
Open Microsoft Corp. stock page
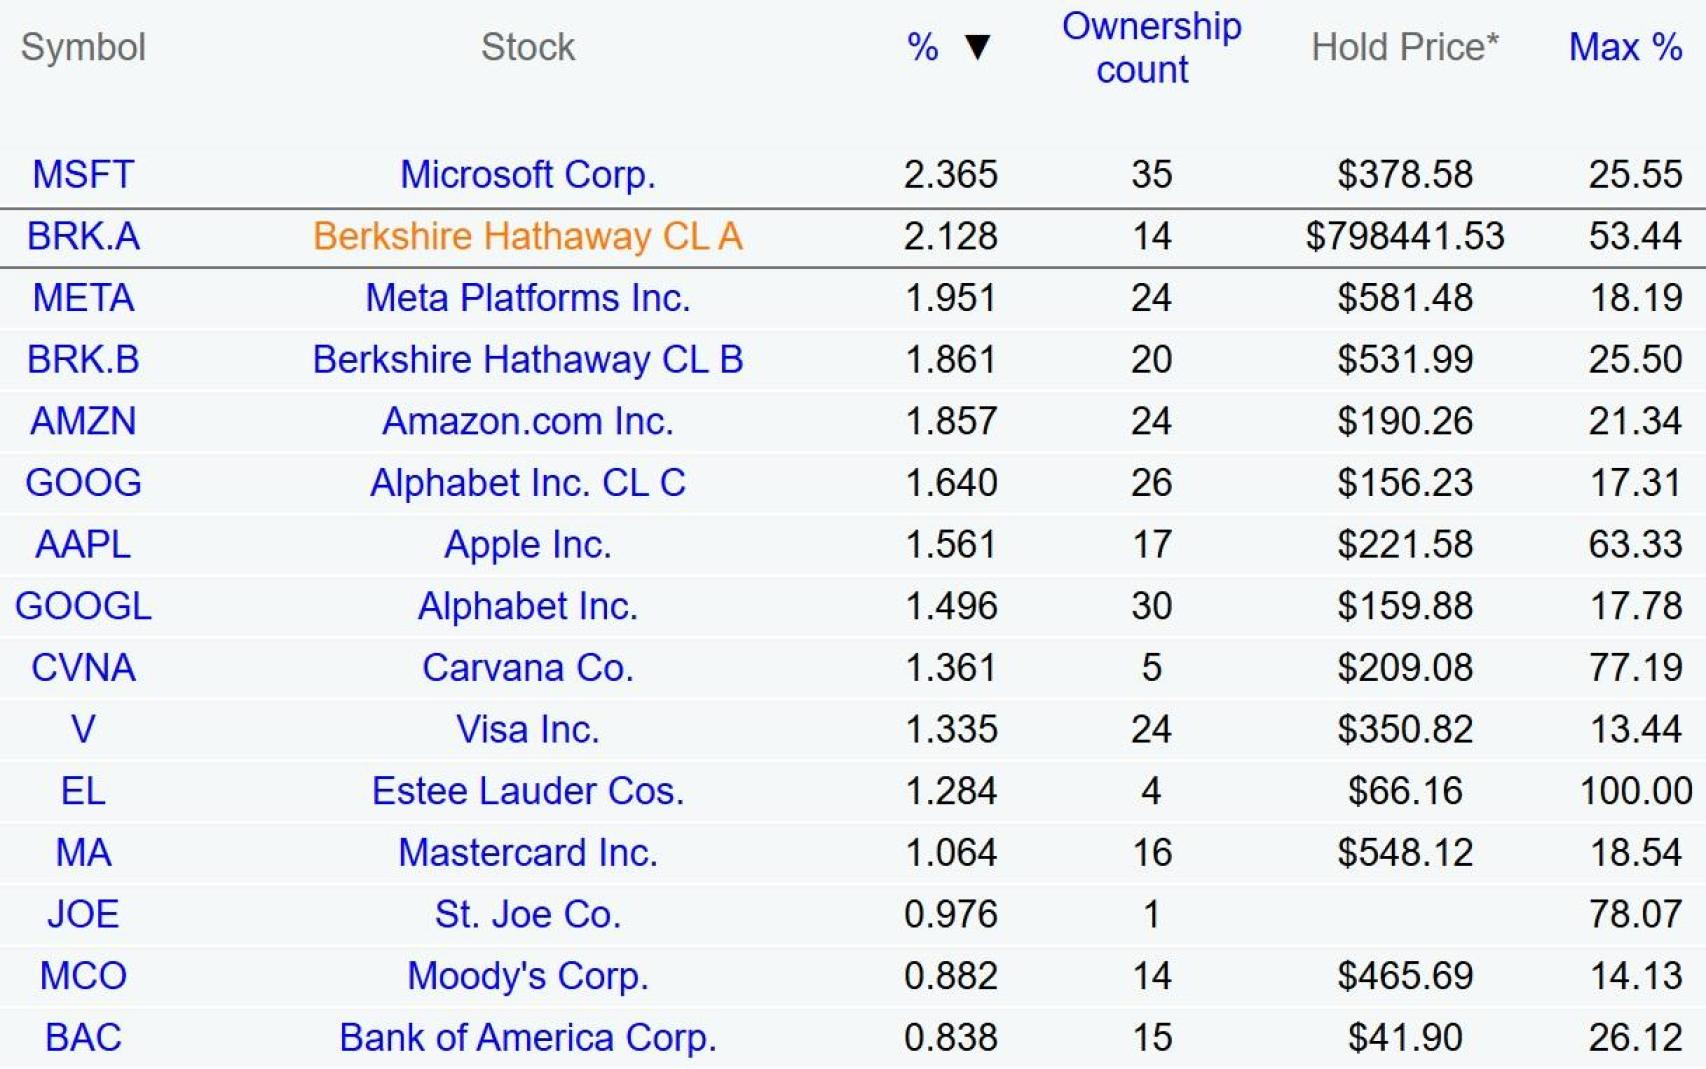pyautogui.click(x=527, y=174)
